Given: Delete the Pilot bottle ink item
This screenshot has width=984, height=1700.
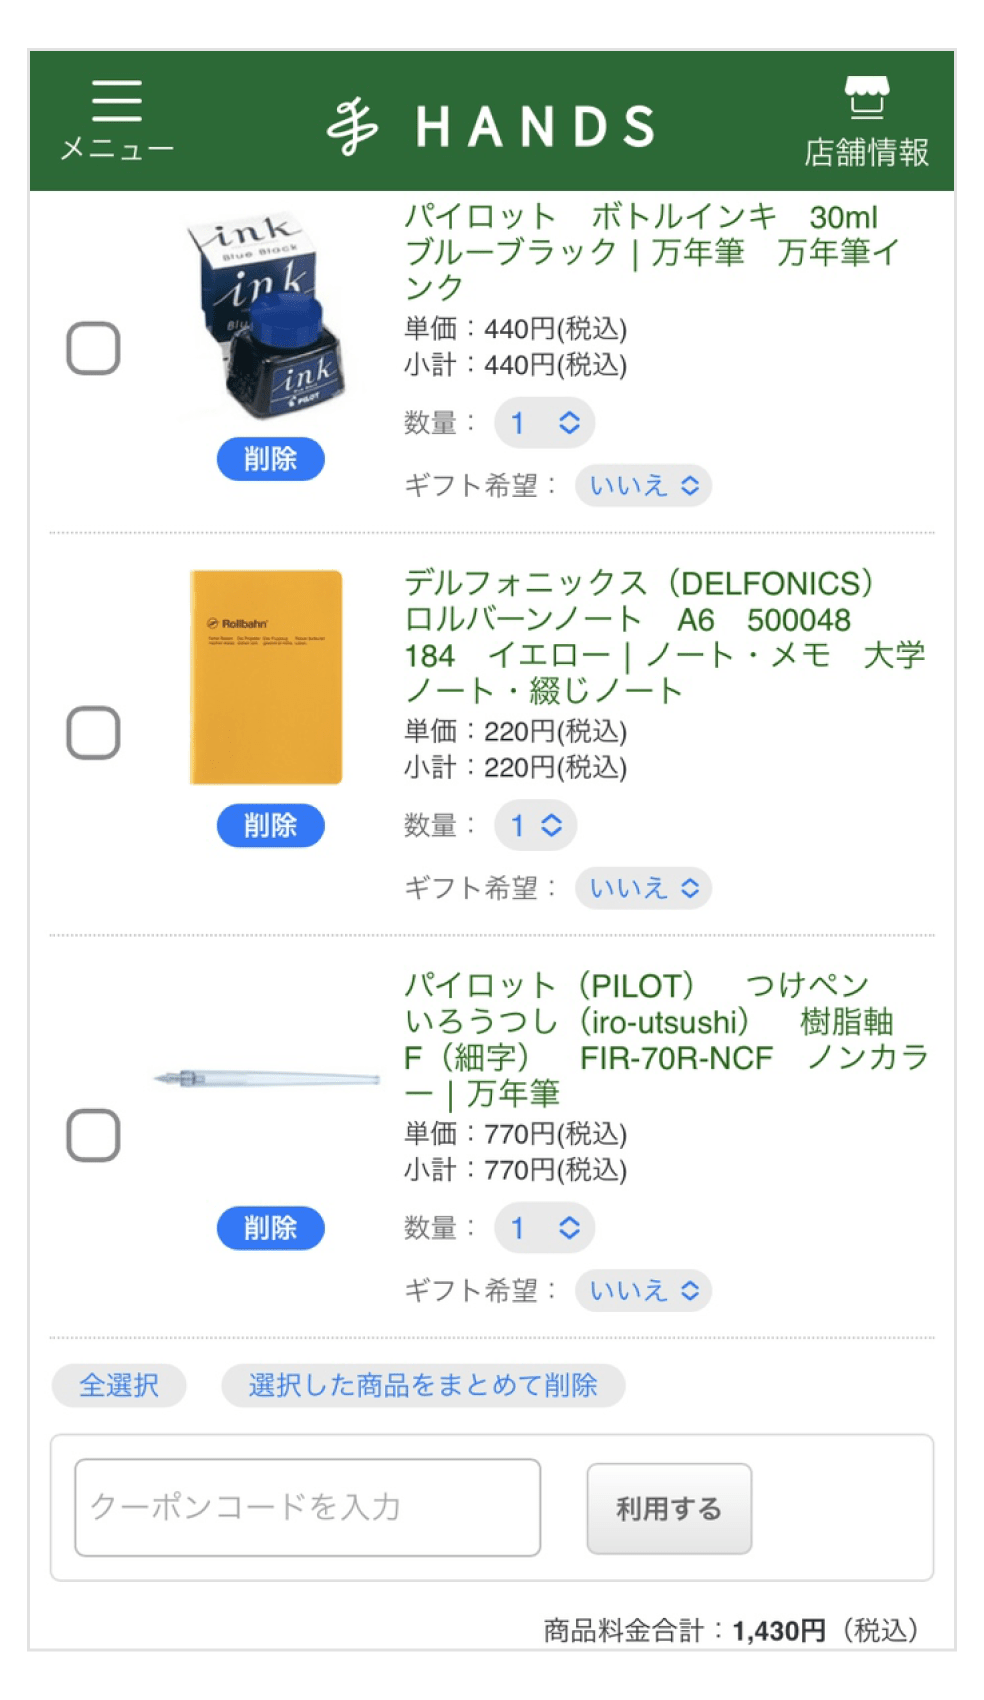Looking at the screenshot, I should 270,459.
